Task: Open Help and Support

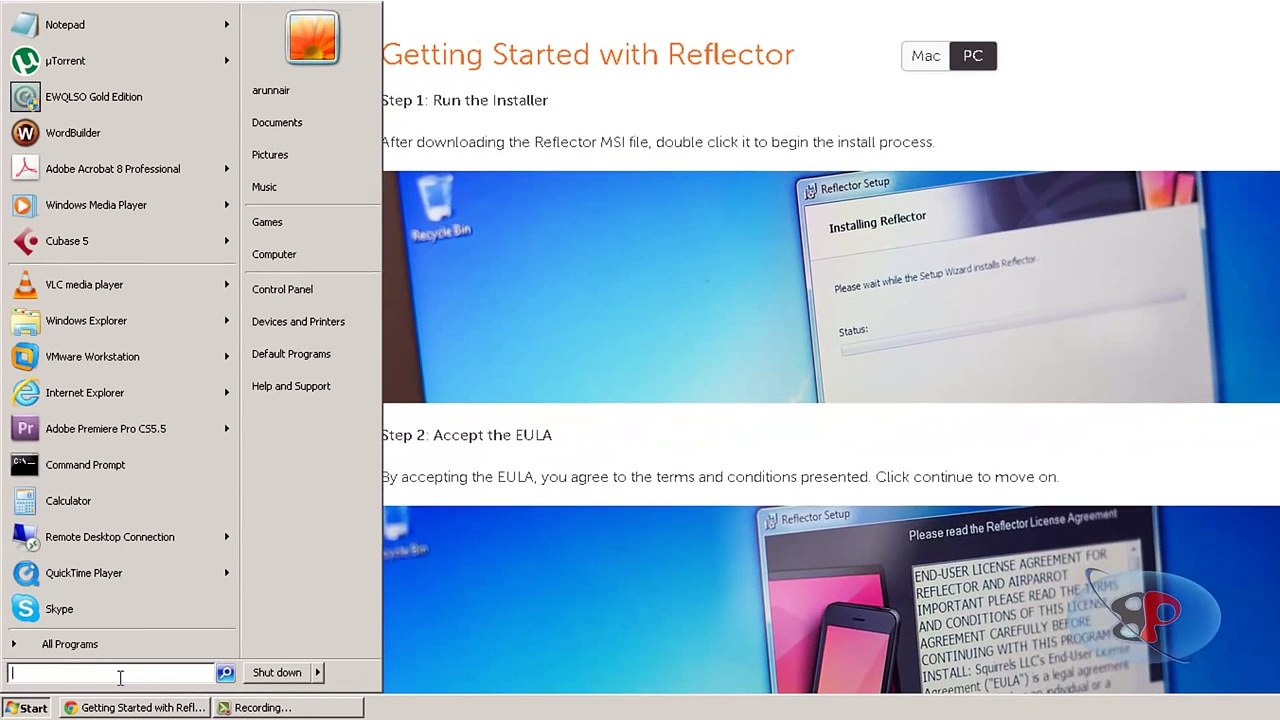Action: (x=291, y=386)
